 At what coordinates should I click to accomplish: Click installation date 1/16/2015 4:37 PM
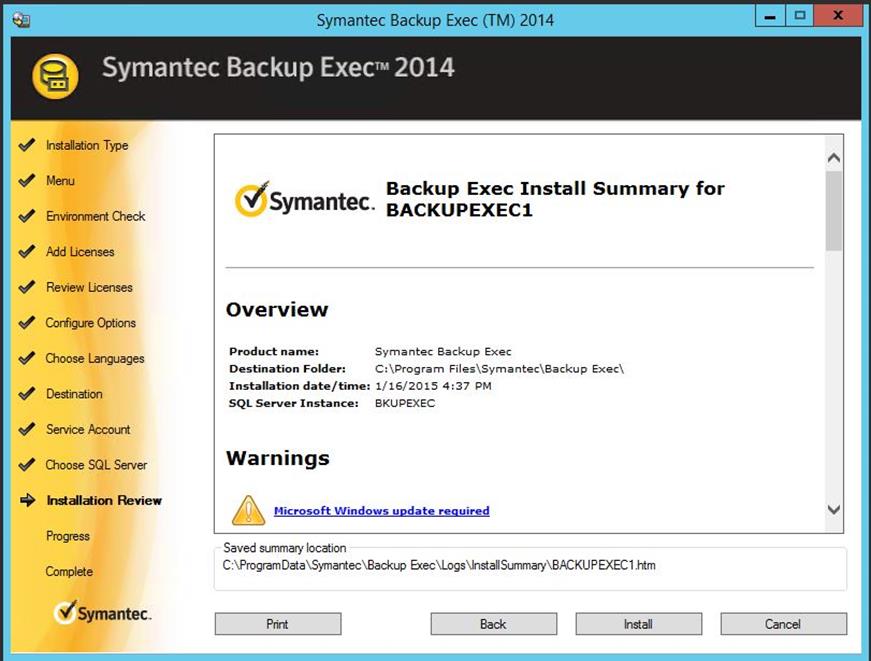433,386
